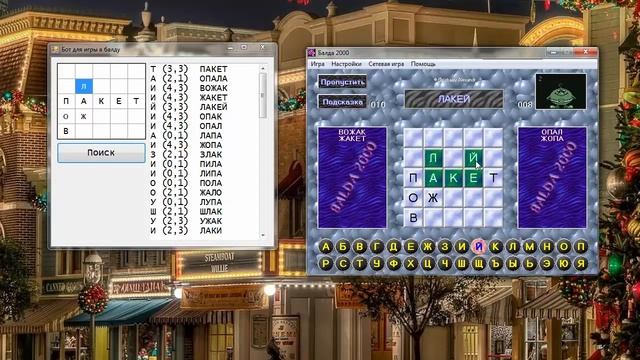This screenshot has height=360, width=640.
Task: Click scroll down arrow in results list
Action: click(x=262, y=235)
